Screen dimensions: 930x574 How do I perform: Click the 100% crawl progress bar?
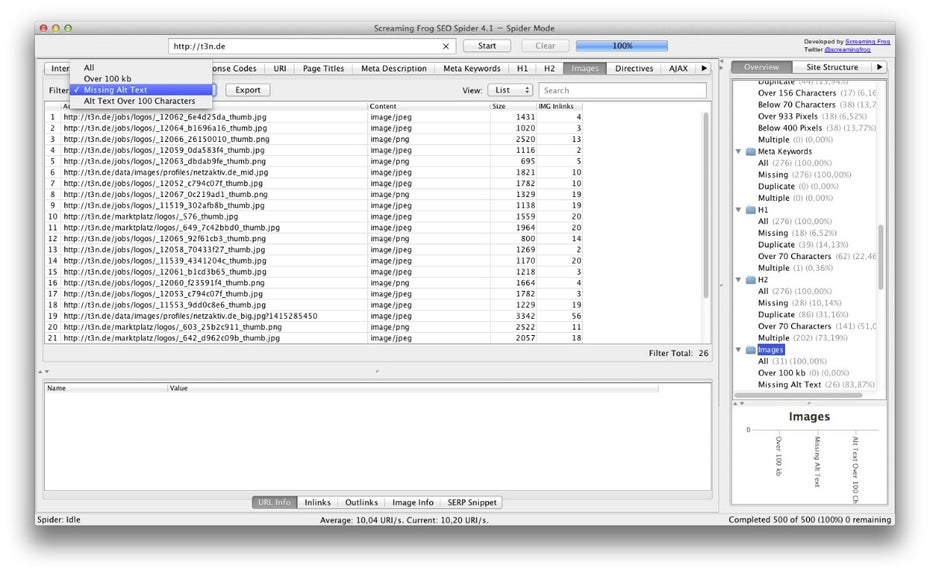(x=622, y=46)
